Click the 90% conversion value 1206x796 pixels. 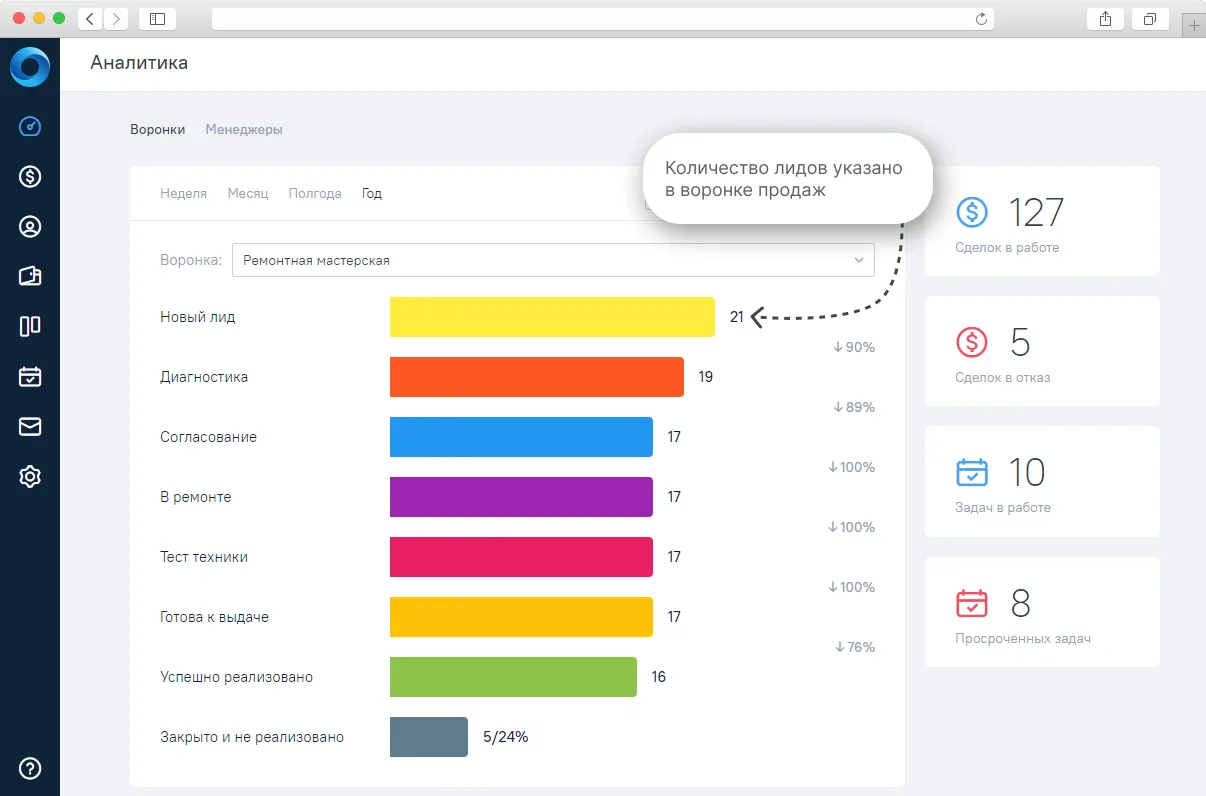pos(854,347)
